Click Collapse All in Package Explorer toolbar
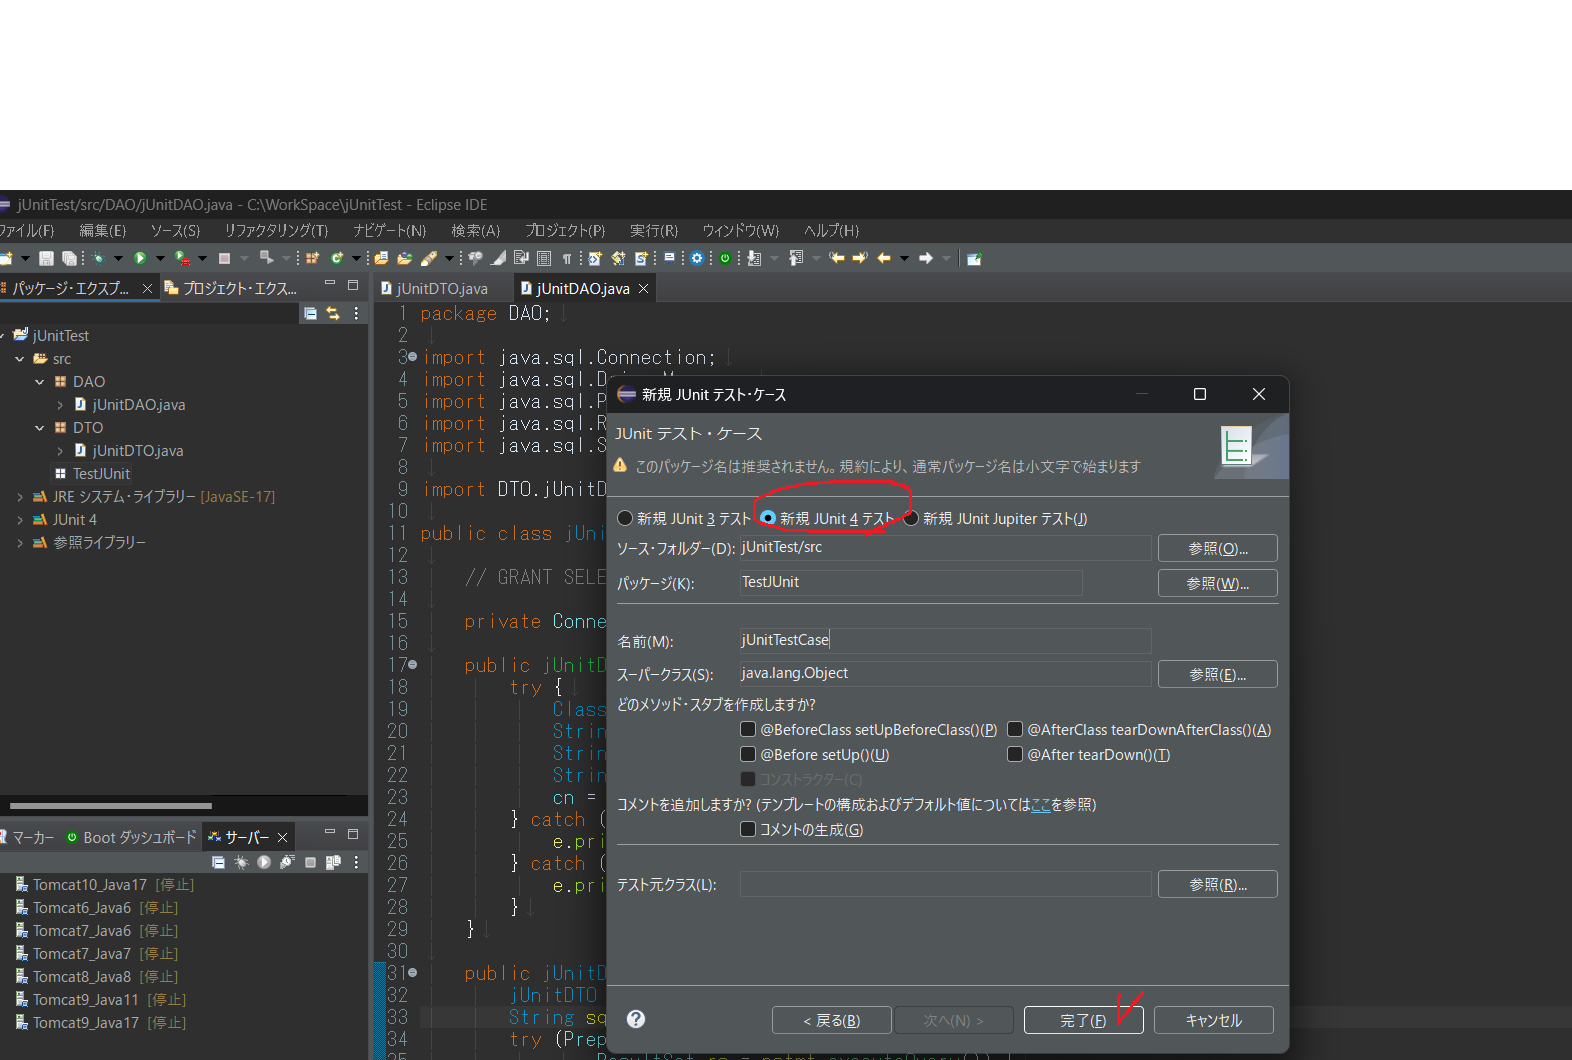The width and height of the screenshot is (1572, 1060). coord(310,313)
